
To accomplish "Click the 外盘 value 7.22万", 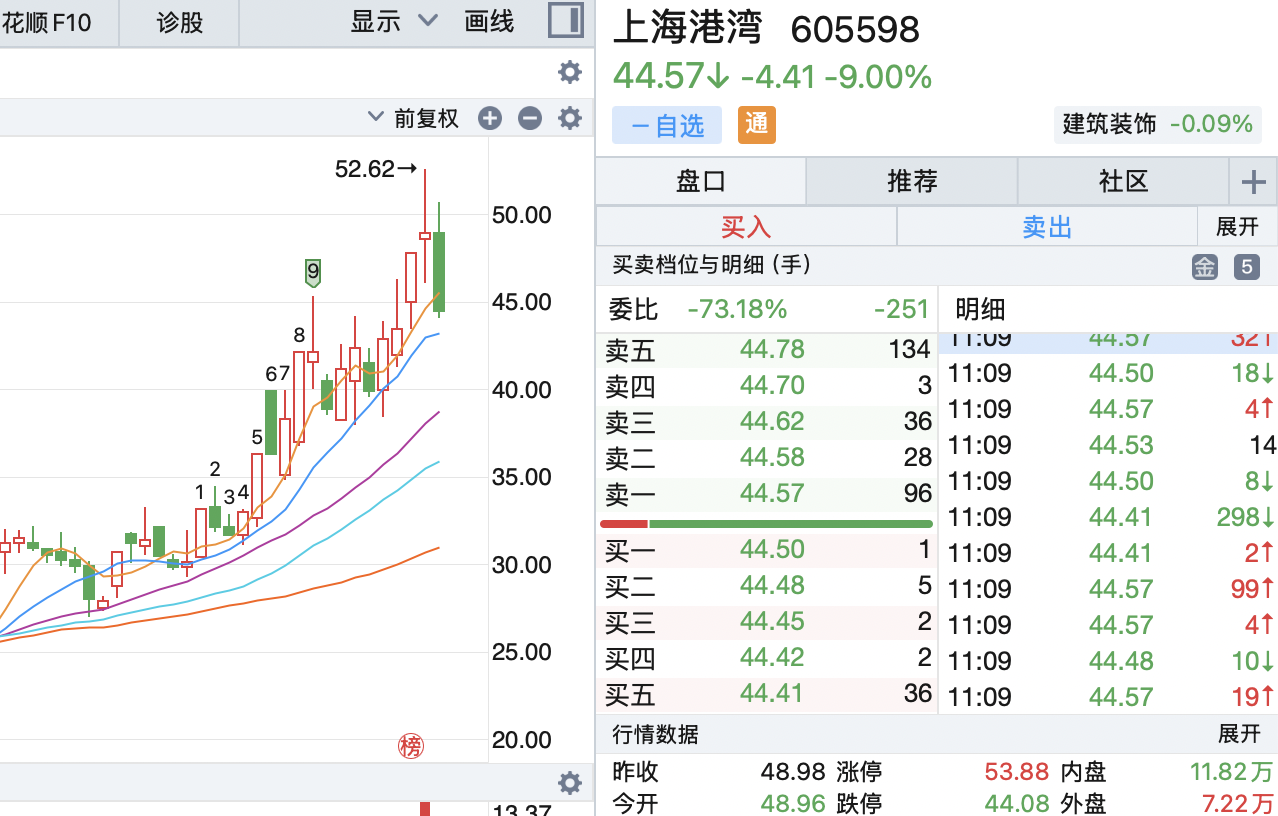I will point(1238,803).
